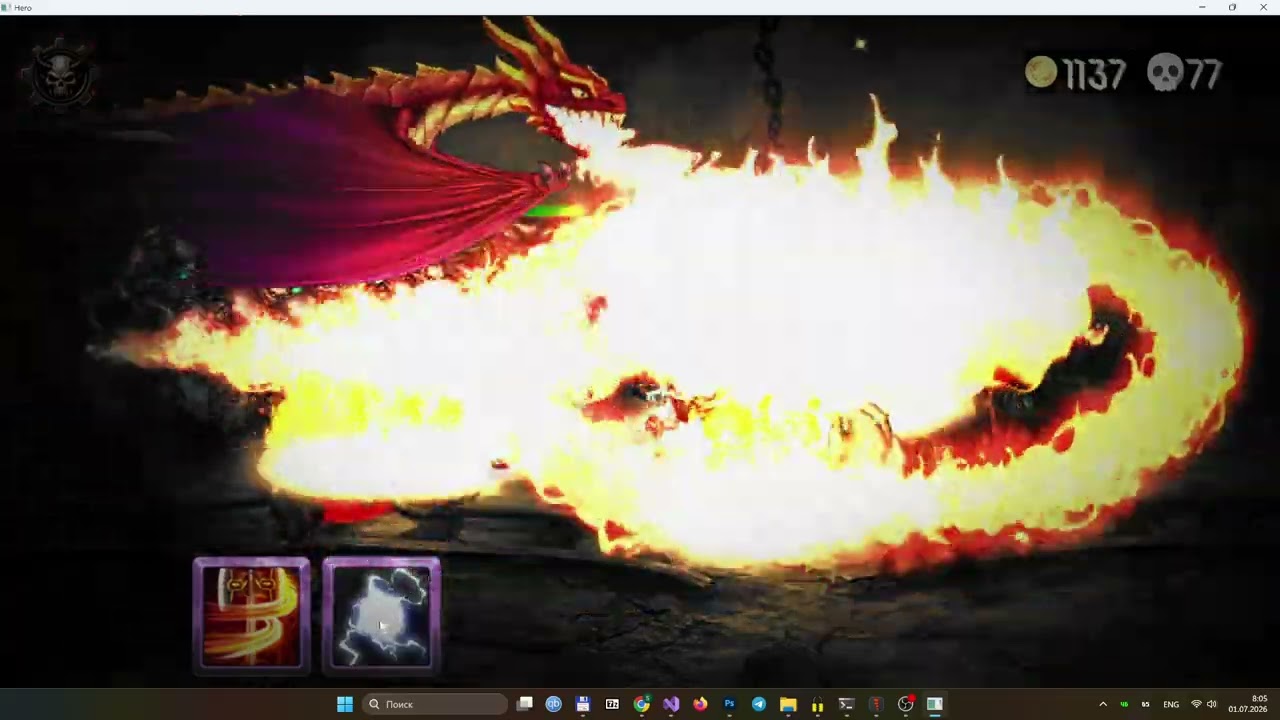
Task: Open Telegram from the taskbar
Action: coord(759,704)
